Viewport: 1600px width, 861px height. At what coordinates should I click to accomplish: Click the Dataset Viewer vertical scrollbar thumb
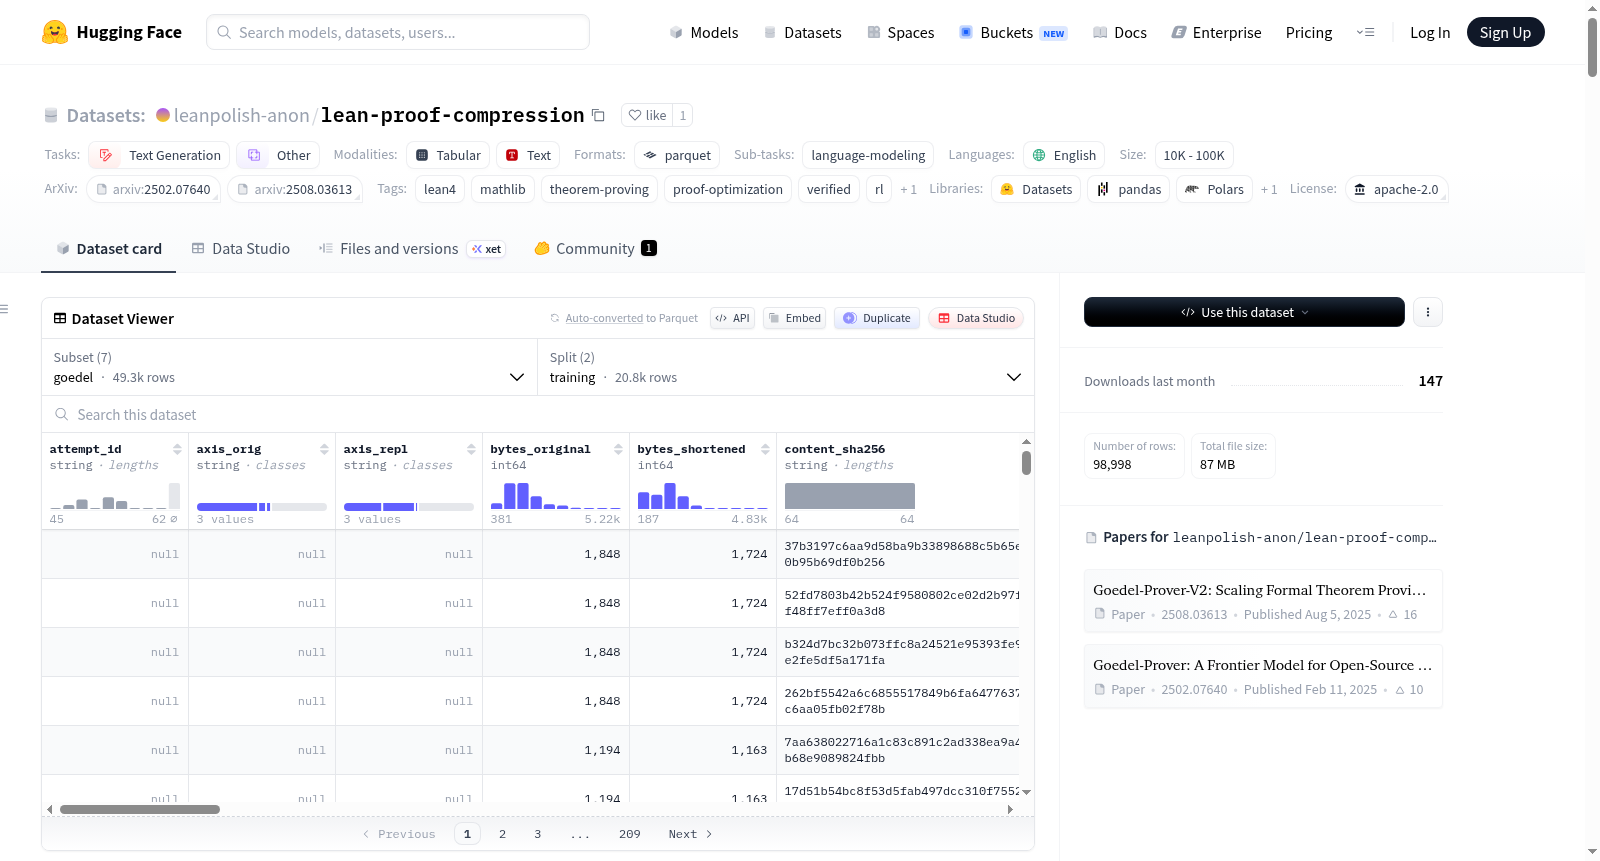[1026, 463]
